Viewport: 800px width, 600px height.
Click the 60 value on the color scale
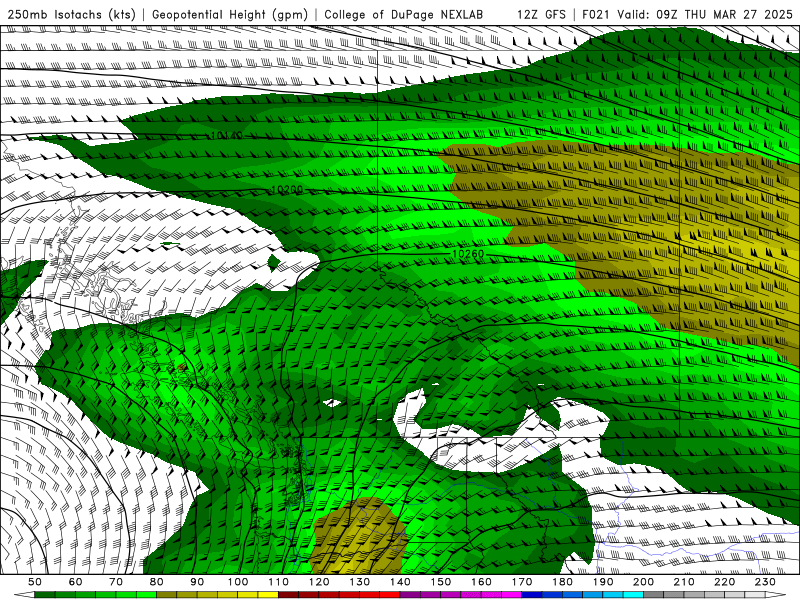76,582
